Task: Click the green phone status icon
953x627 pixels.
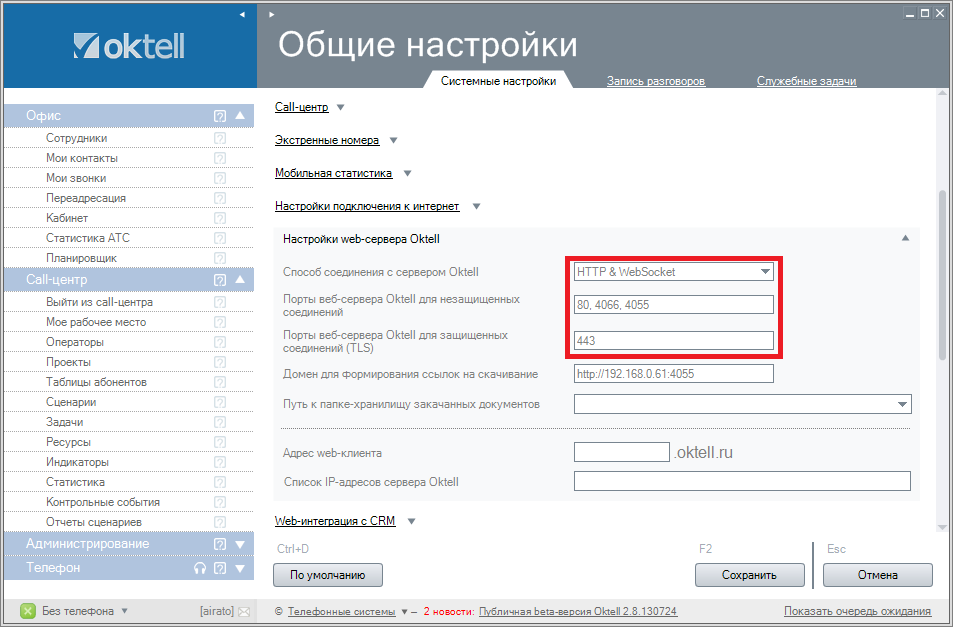Action: tap(28, 611)
